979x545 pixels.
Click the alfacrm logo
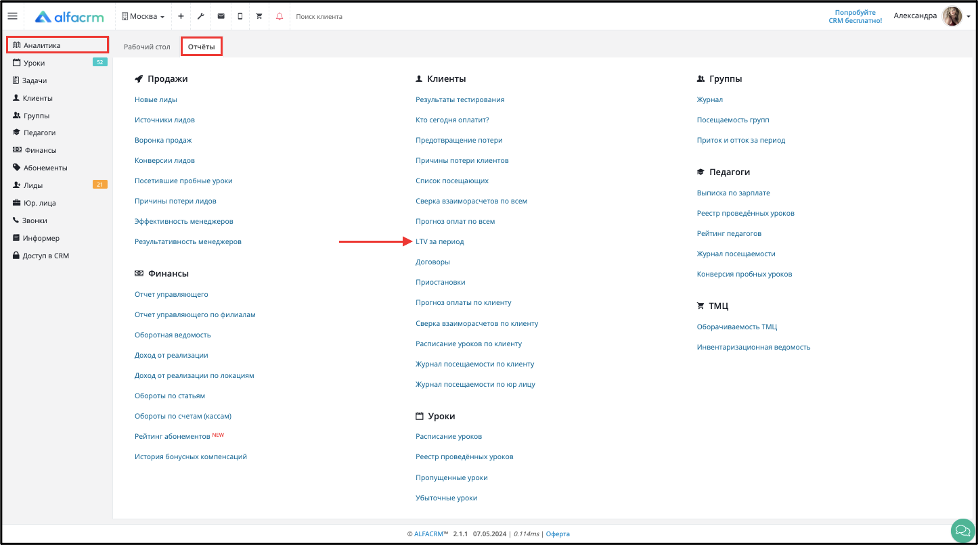pyautogui.click(x=69, y=17)
